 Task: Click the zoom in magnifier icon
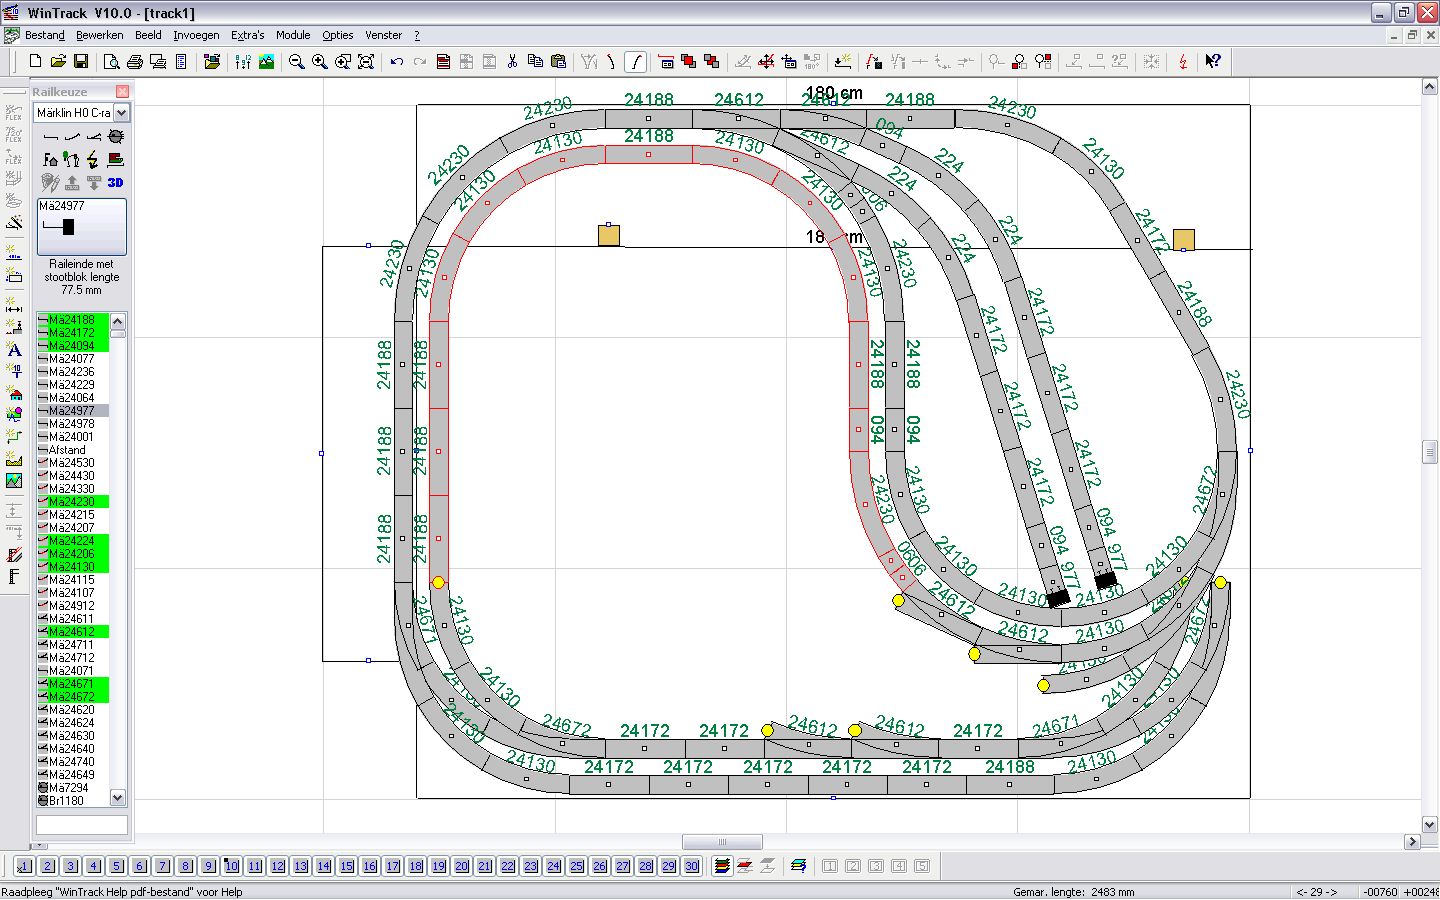tap(320, 62)
